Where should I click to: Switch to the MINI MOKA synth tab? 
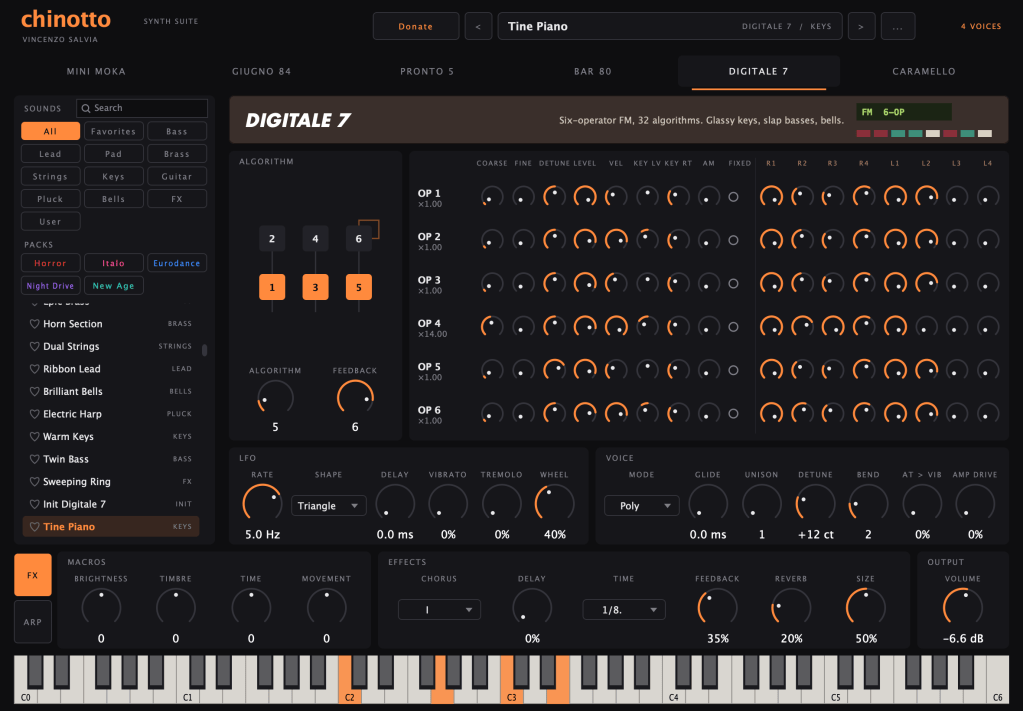click(96, 72)
